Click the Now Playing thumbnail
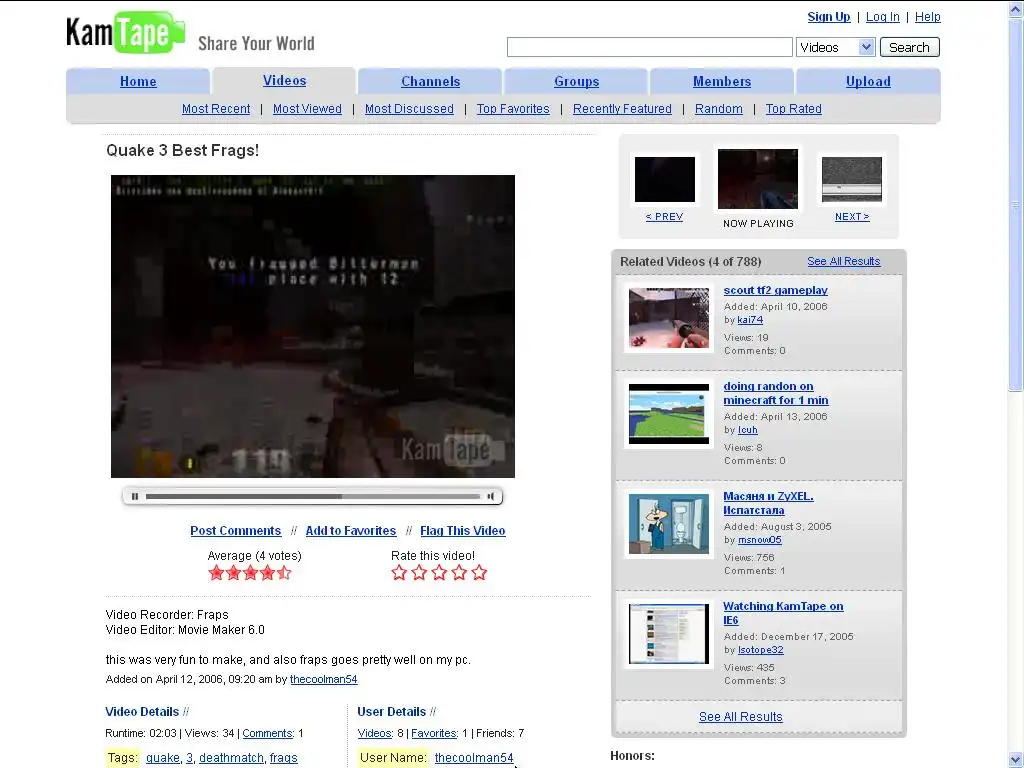1024x768 pixels. coord(758,179)
